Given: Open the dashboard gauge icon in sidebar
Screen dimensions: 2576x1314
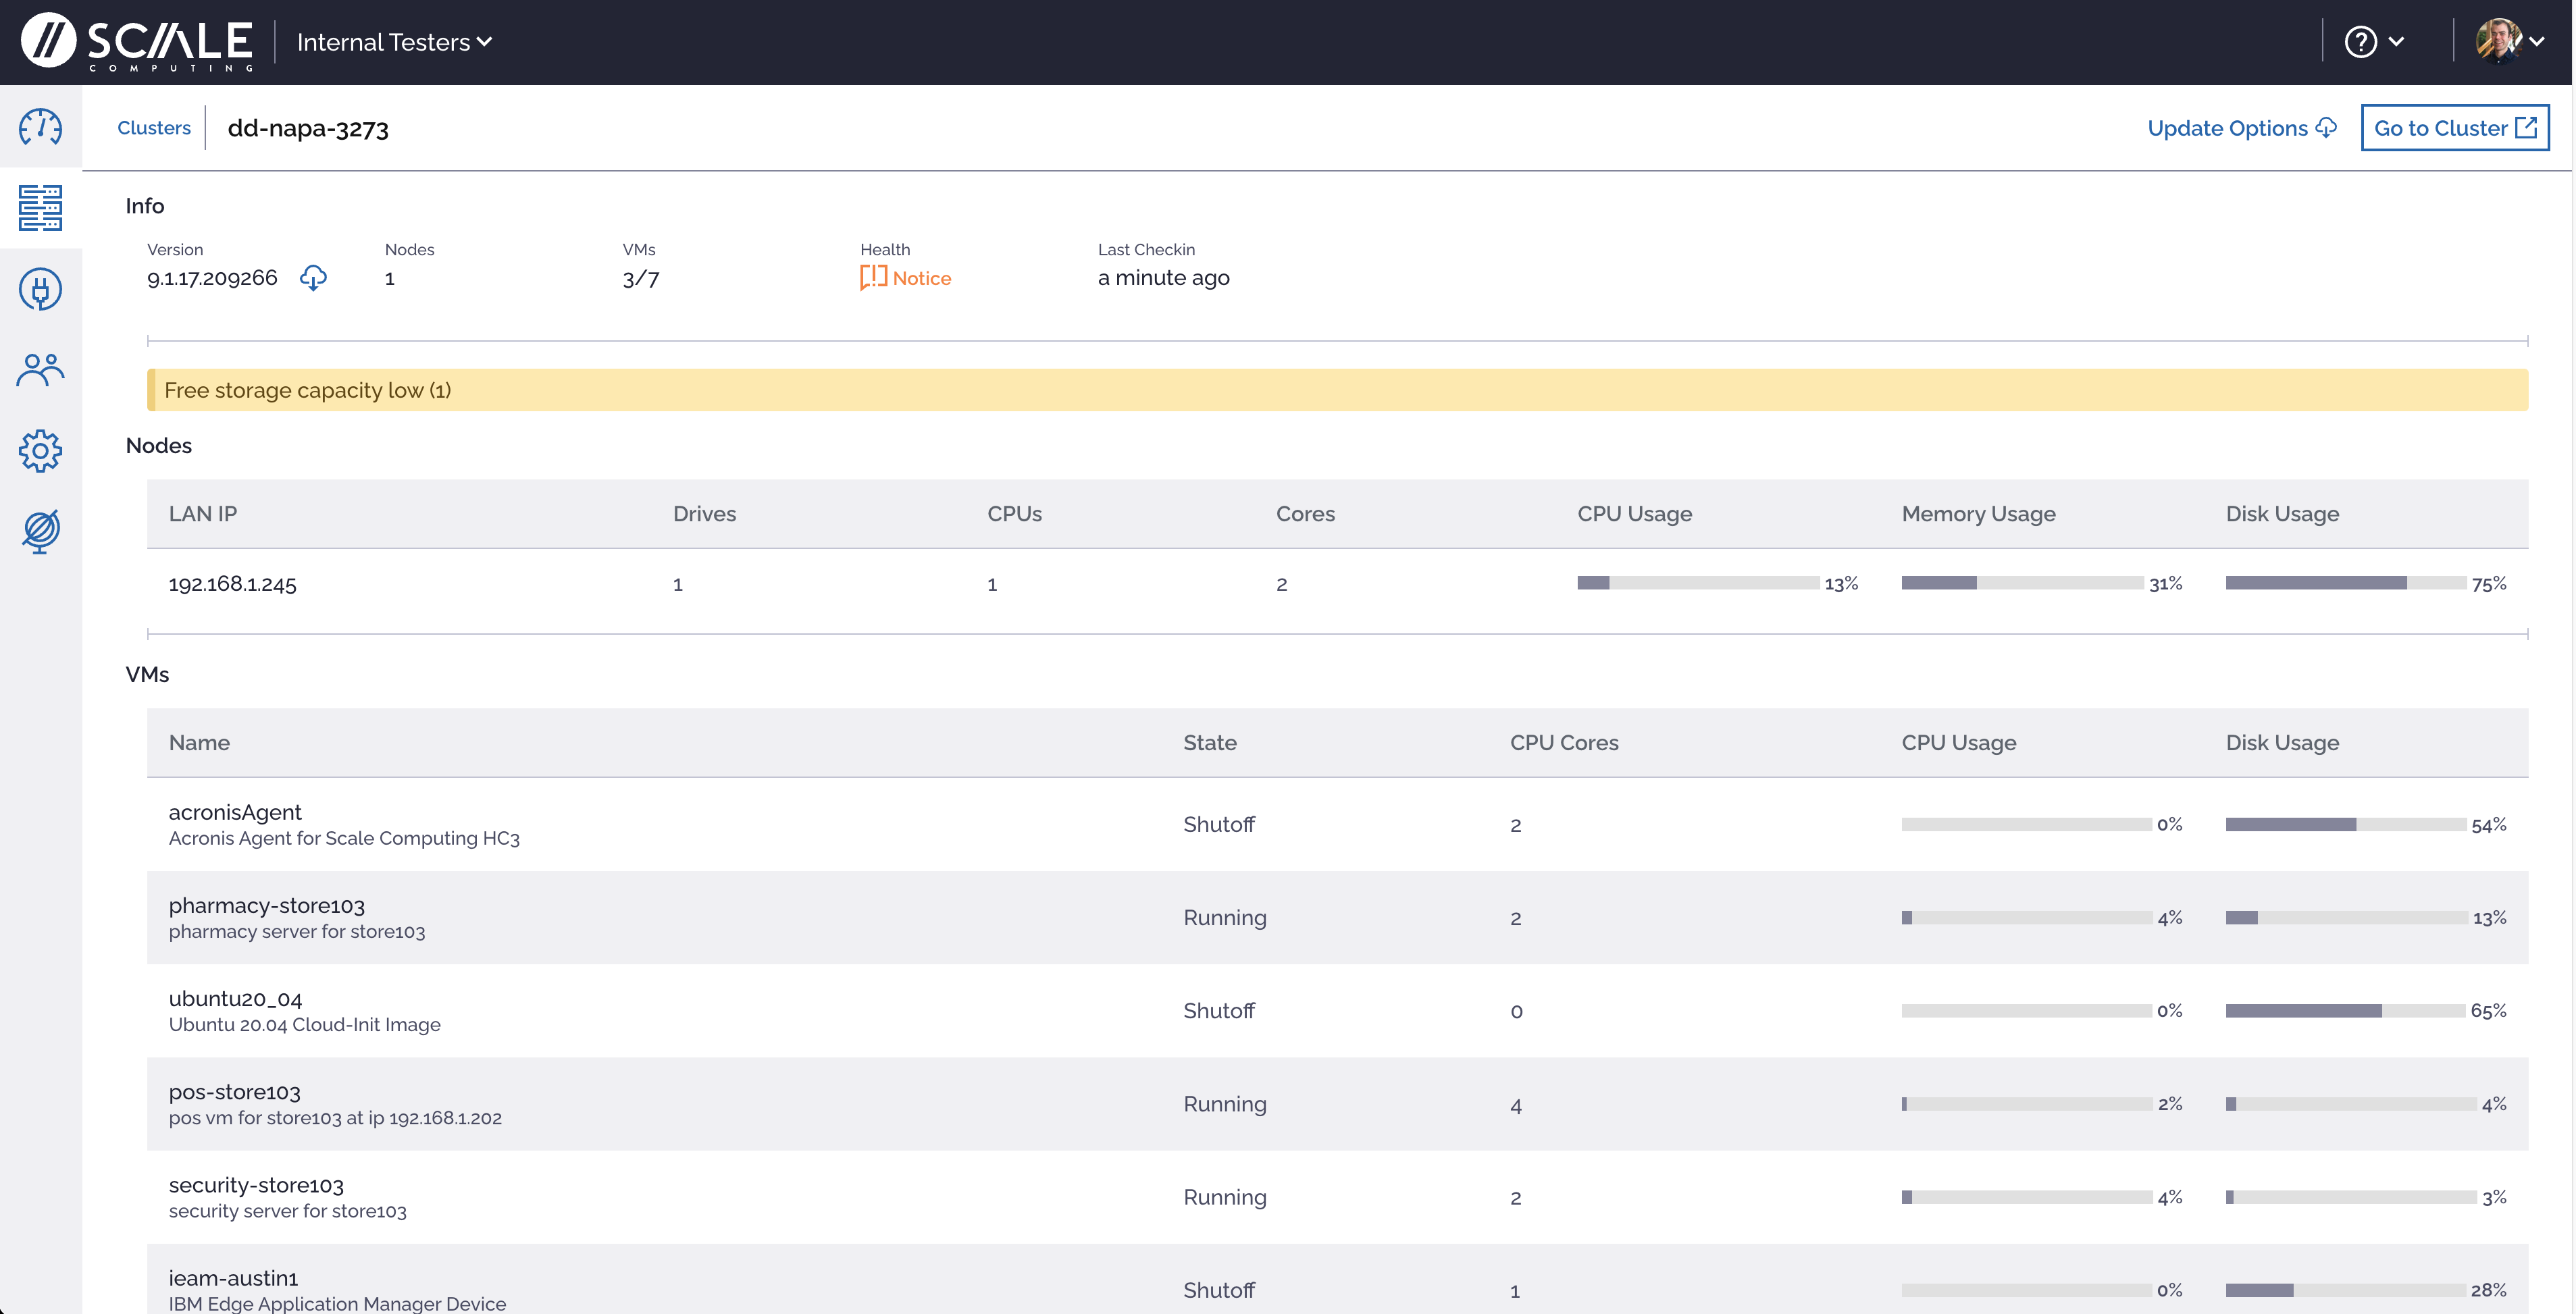Looking at the screenshot, I should click(40, 127).
